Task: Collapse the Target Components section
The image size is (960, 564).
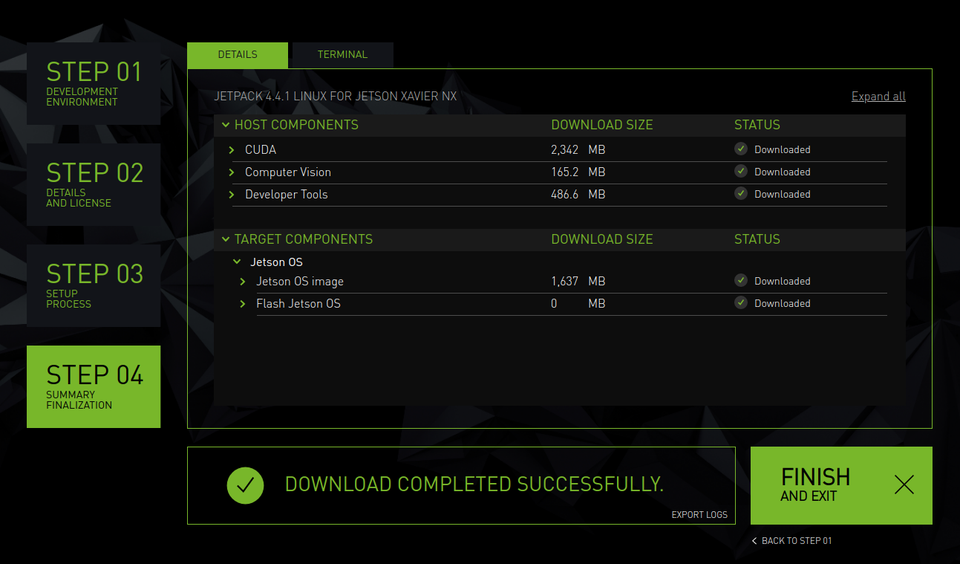Action: click(x=225, y=239)
